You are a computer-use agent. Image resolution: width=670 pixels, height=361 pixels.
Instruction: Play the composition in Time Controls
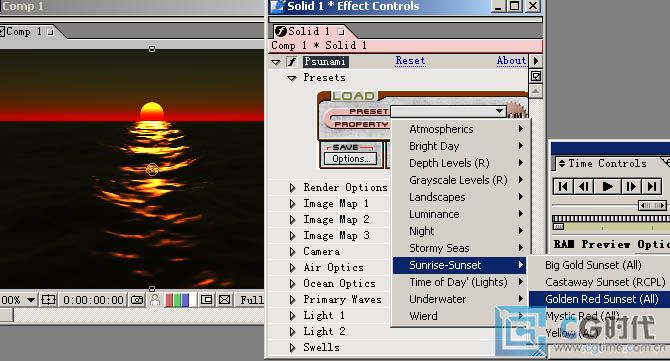[x=607, y=187]
